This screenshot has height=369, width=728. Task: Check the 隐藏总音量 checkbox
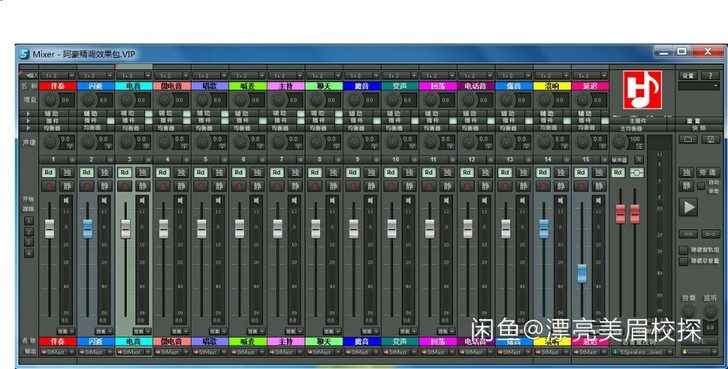[x=683, y=262]
